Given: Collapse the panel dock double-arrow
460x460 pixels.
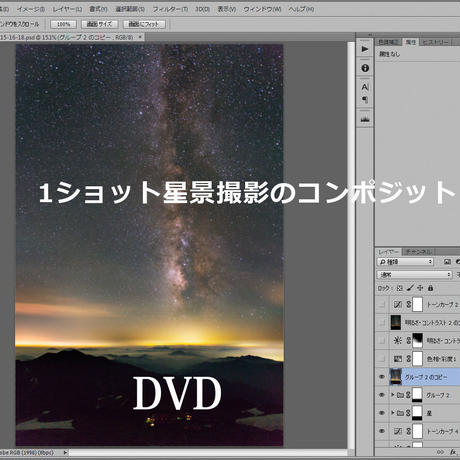Looking at the screenshot, I should (370, 35).
